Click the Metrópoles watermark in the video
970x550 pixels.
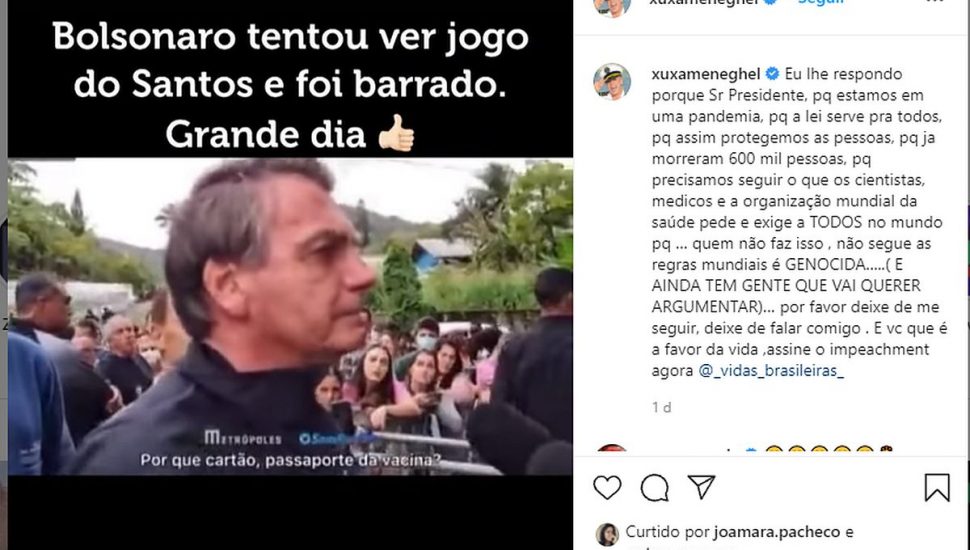click(x=243, y=438)
